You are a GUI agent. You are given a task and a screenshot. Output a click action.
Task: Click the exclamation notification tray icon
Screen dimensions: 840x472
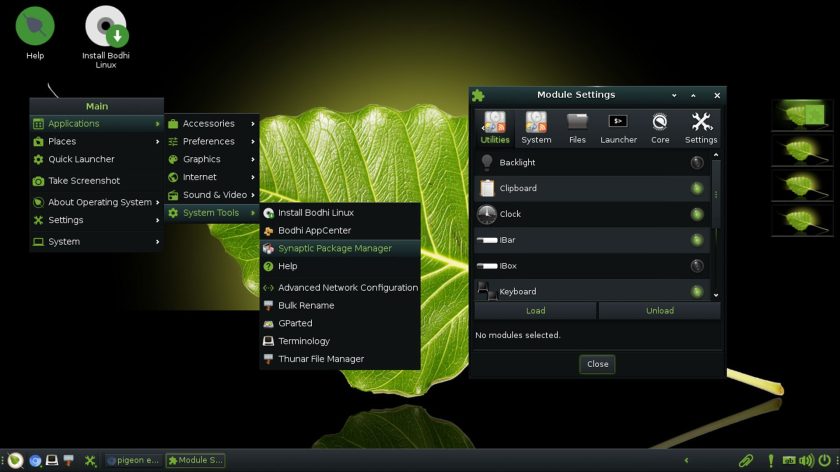tap(770, 460)
